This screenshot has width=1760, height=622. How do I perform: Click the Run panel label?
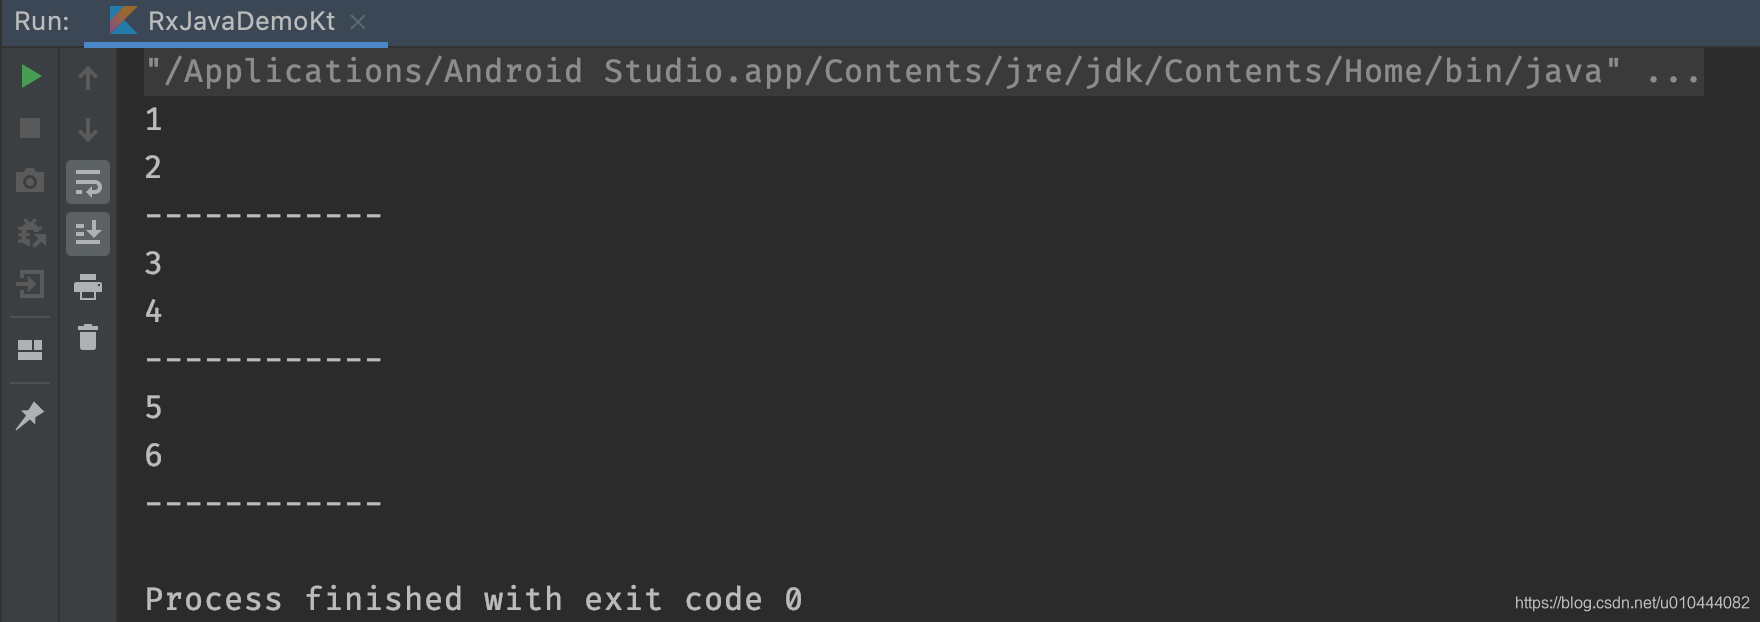[x=43, y=20]
